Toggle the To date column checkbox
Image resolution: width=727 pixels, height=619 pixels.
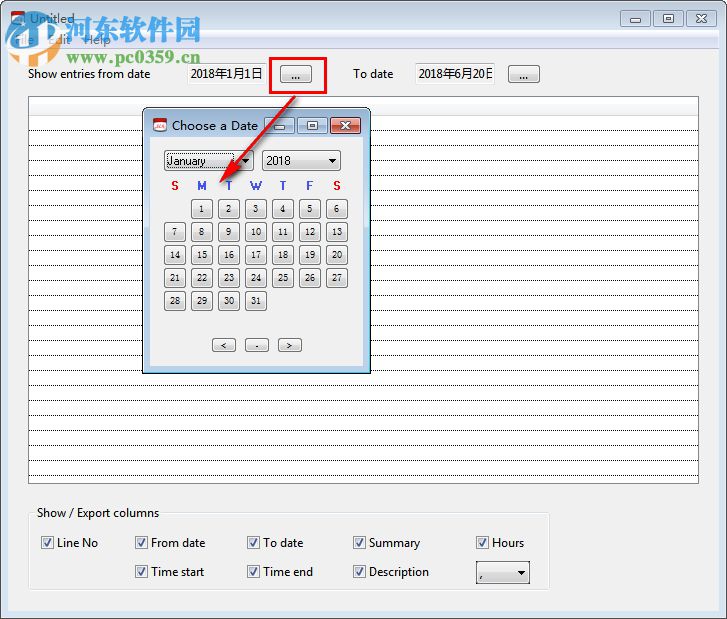click(x=253, y=543)
